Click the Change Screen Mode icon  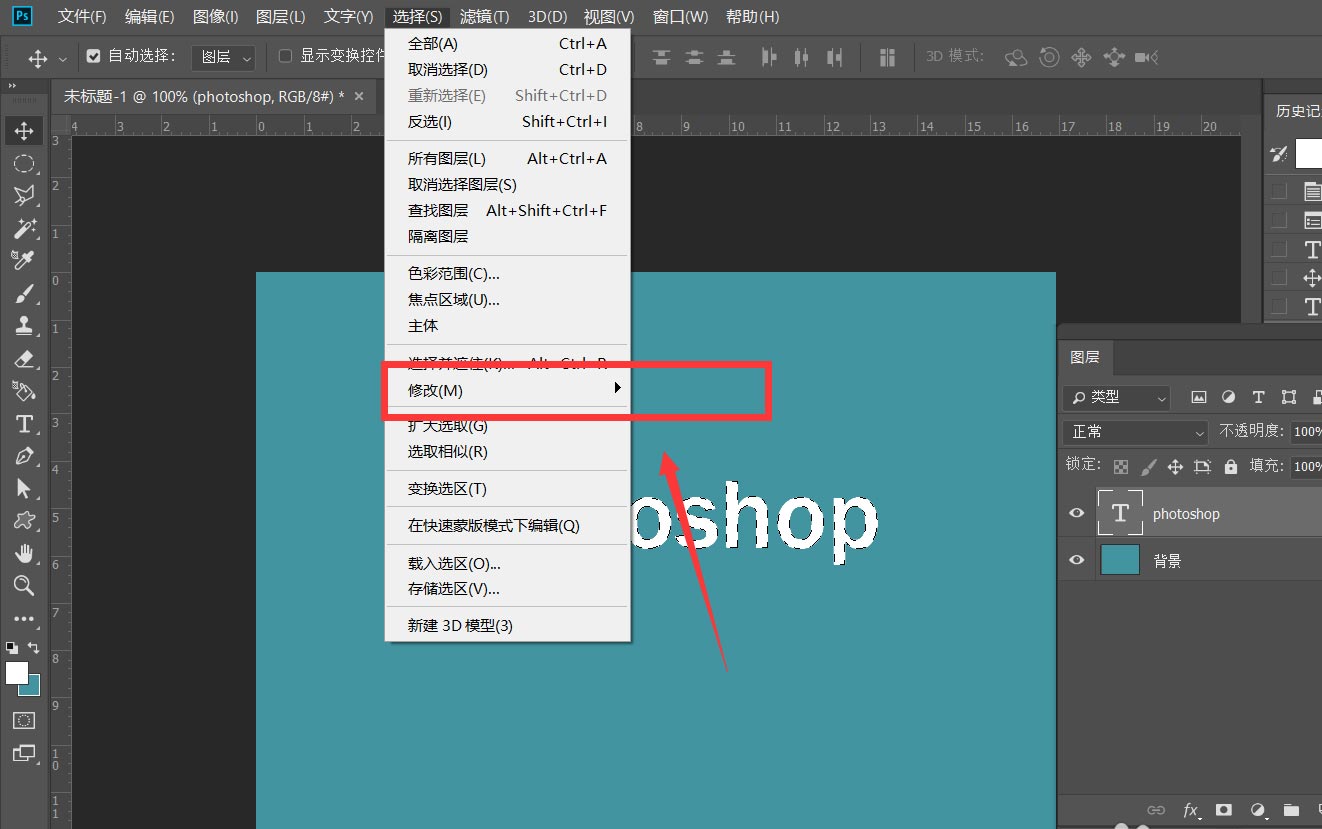pyautogui.click(x=24, y=753)
